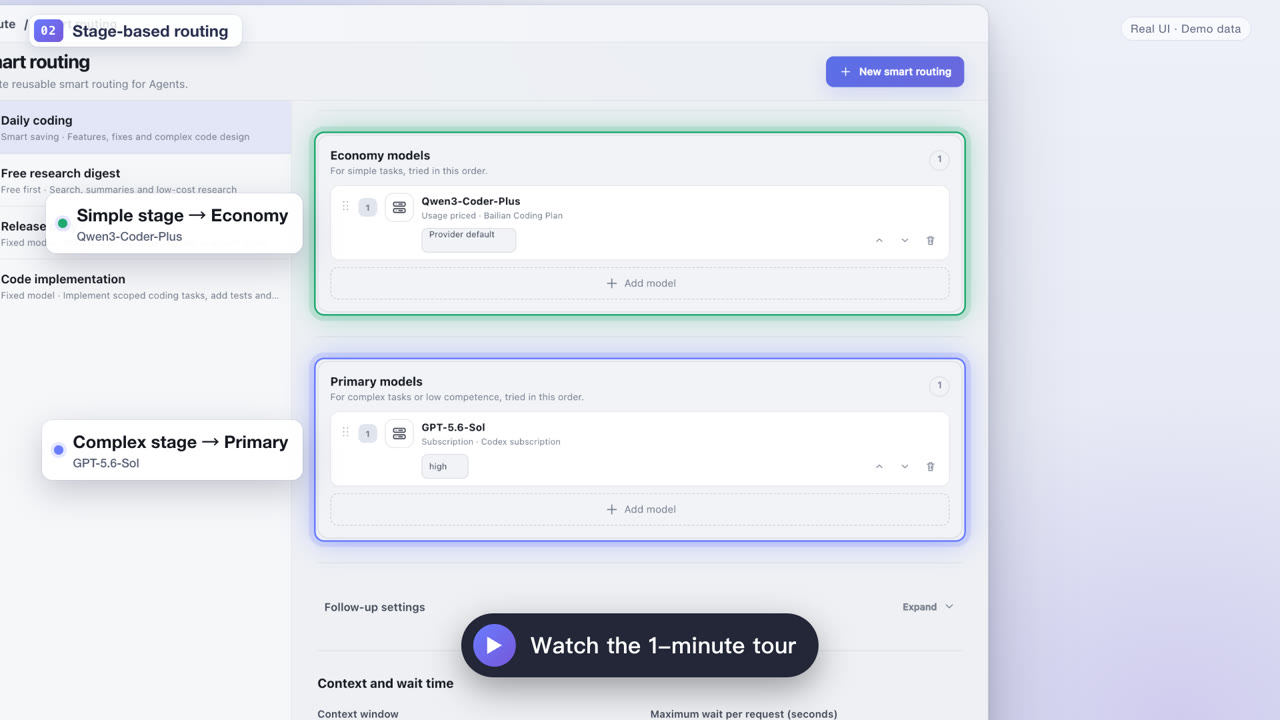Screen dimensions: 1280x720
Task: Move Qwen3-Coder-Plus up in order
Action: click(x=879, y=241)
